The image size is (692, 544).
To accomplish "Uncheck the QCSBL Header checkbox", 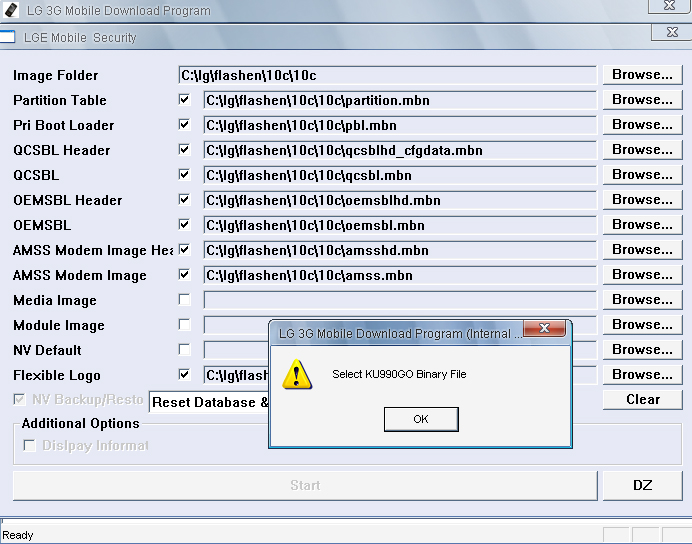I will point(184,150).
